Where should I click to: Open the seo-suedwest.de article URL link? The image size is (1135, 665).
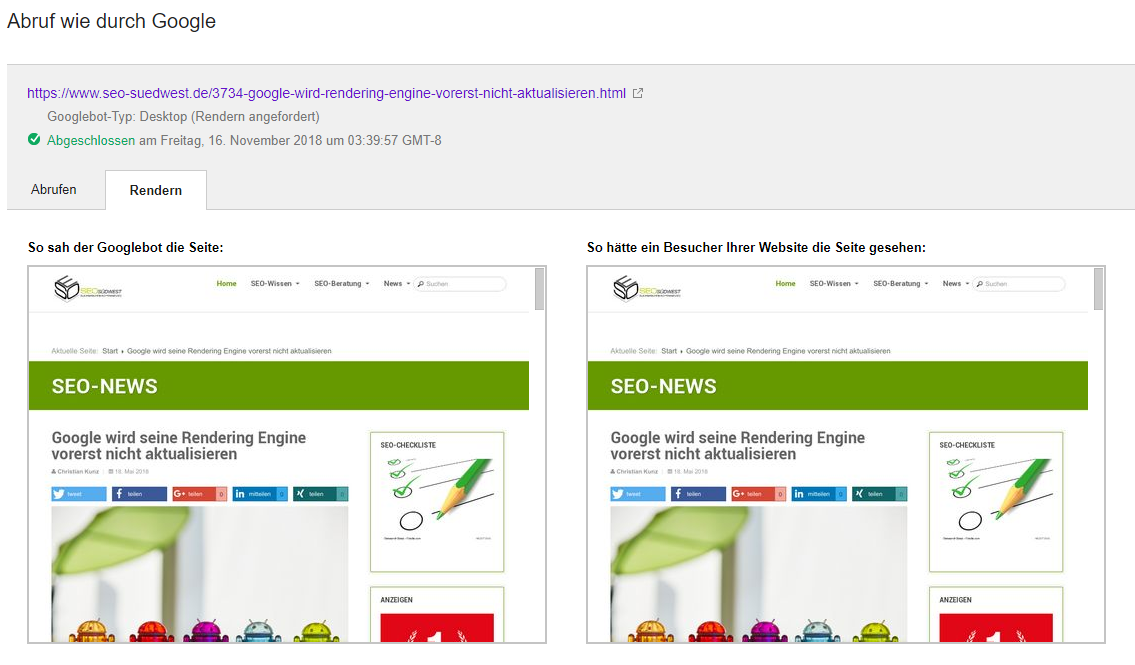click(326, 93)
